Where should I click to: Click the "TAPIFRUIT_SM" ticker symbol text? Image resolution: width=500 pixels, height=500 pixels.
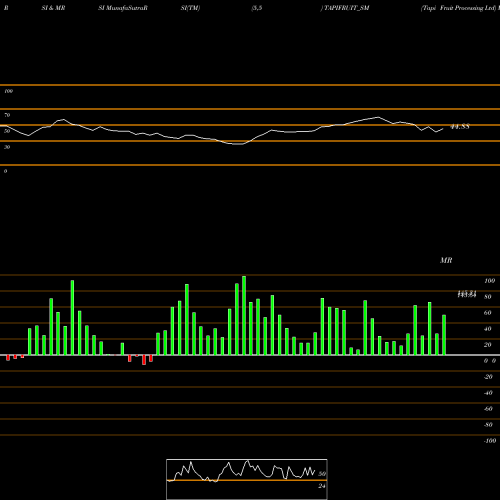347,8
